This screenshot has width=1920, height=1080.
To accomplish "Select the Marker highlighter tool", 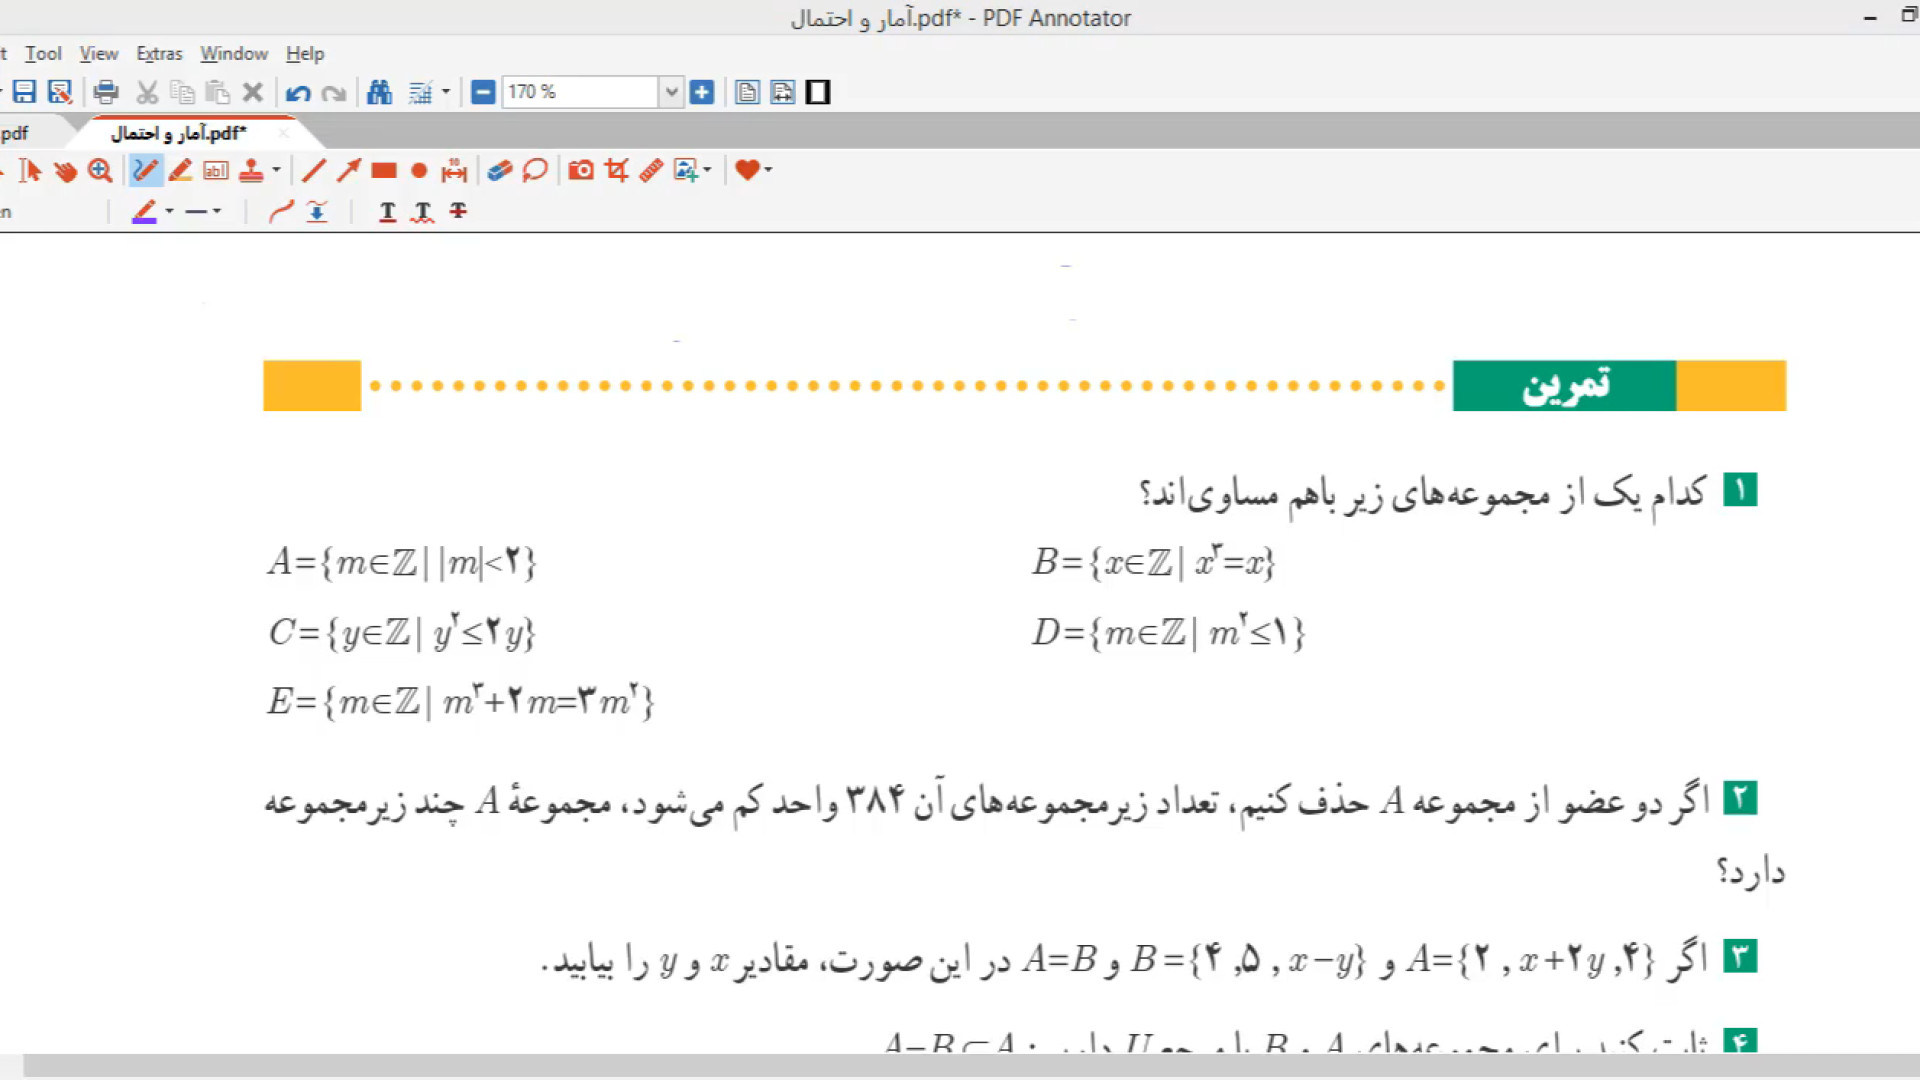I will tap(180, 171).
